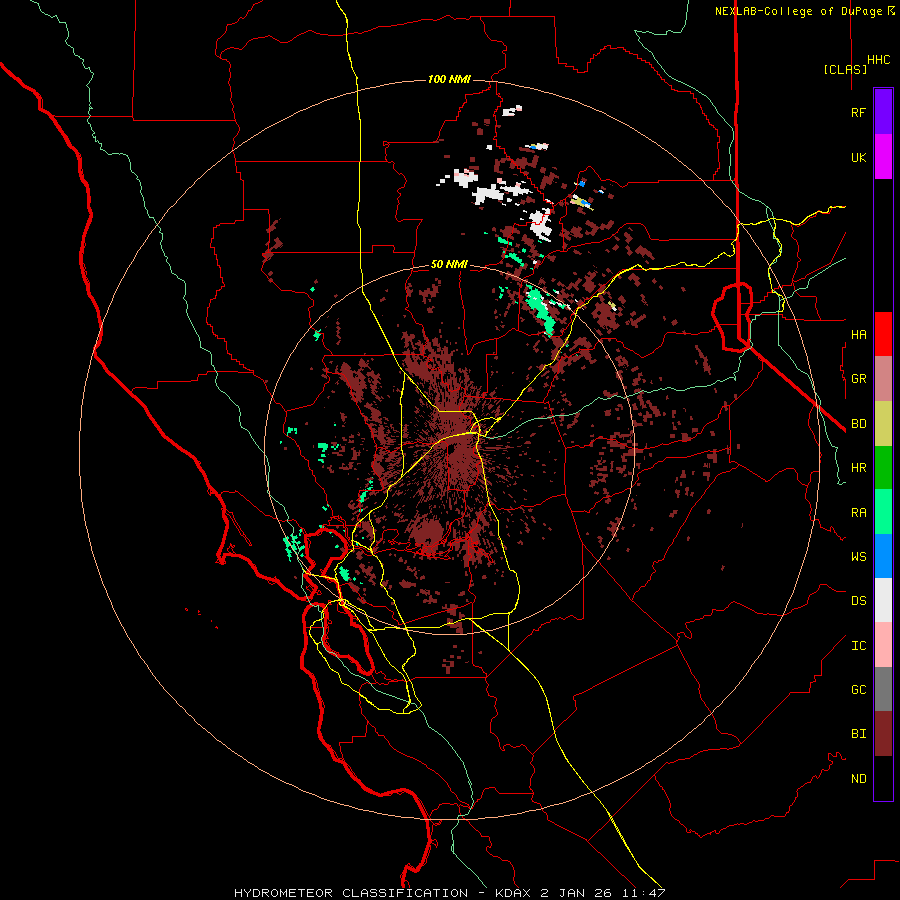900x900 pixels.
Task: Click the HA legend label
Action: 858,334
